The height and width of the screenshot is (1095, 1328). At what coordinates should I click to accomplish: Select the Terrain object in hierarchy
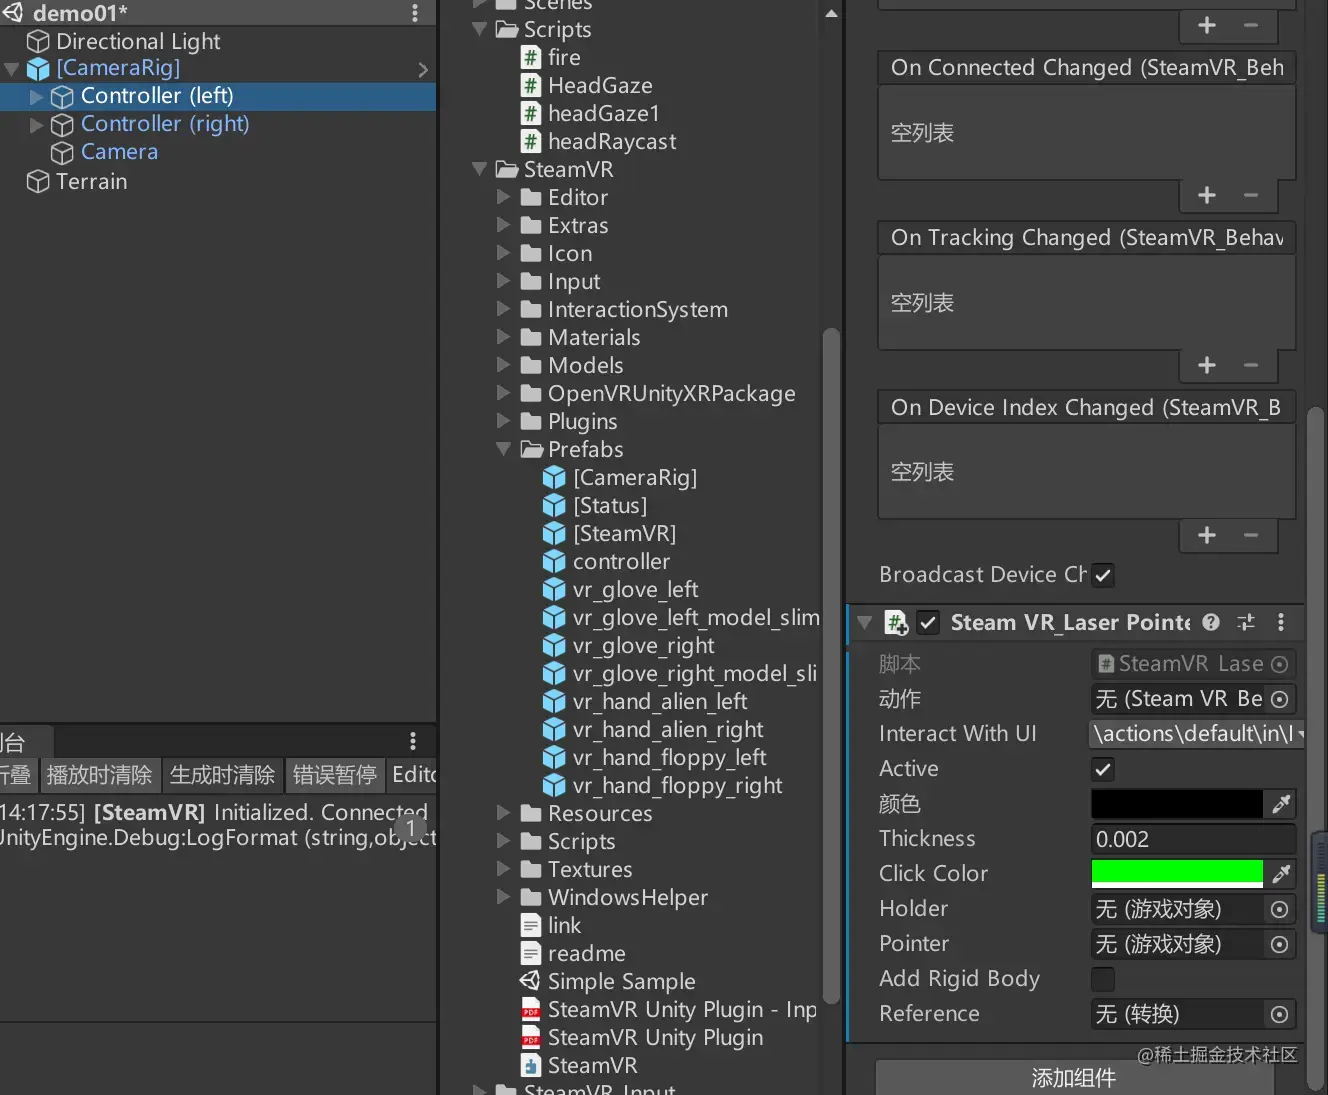click(218, 181)
